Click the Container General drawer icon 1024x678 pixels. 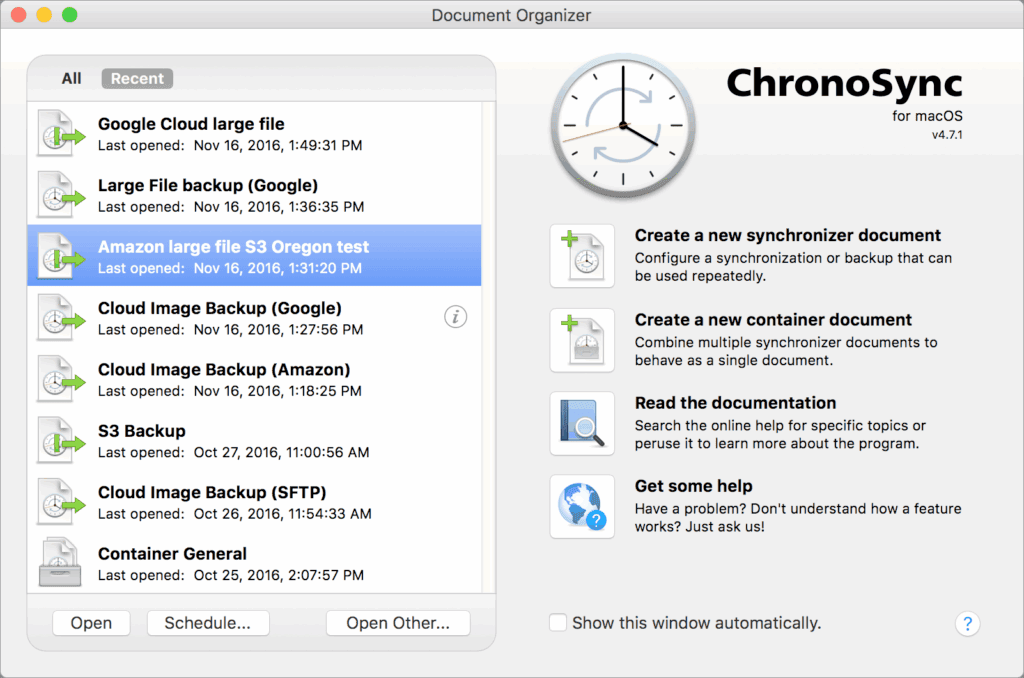point(60,562)
